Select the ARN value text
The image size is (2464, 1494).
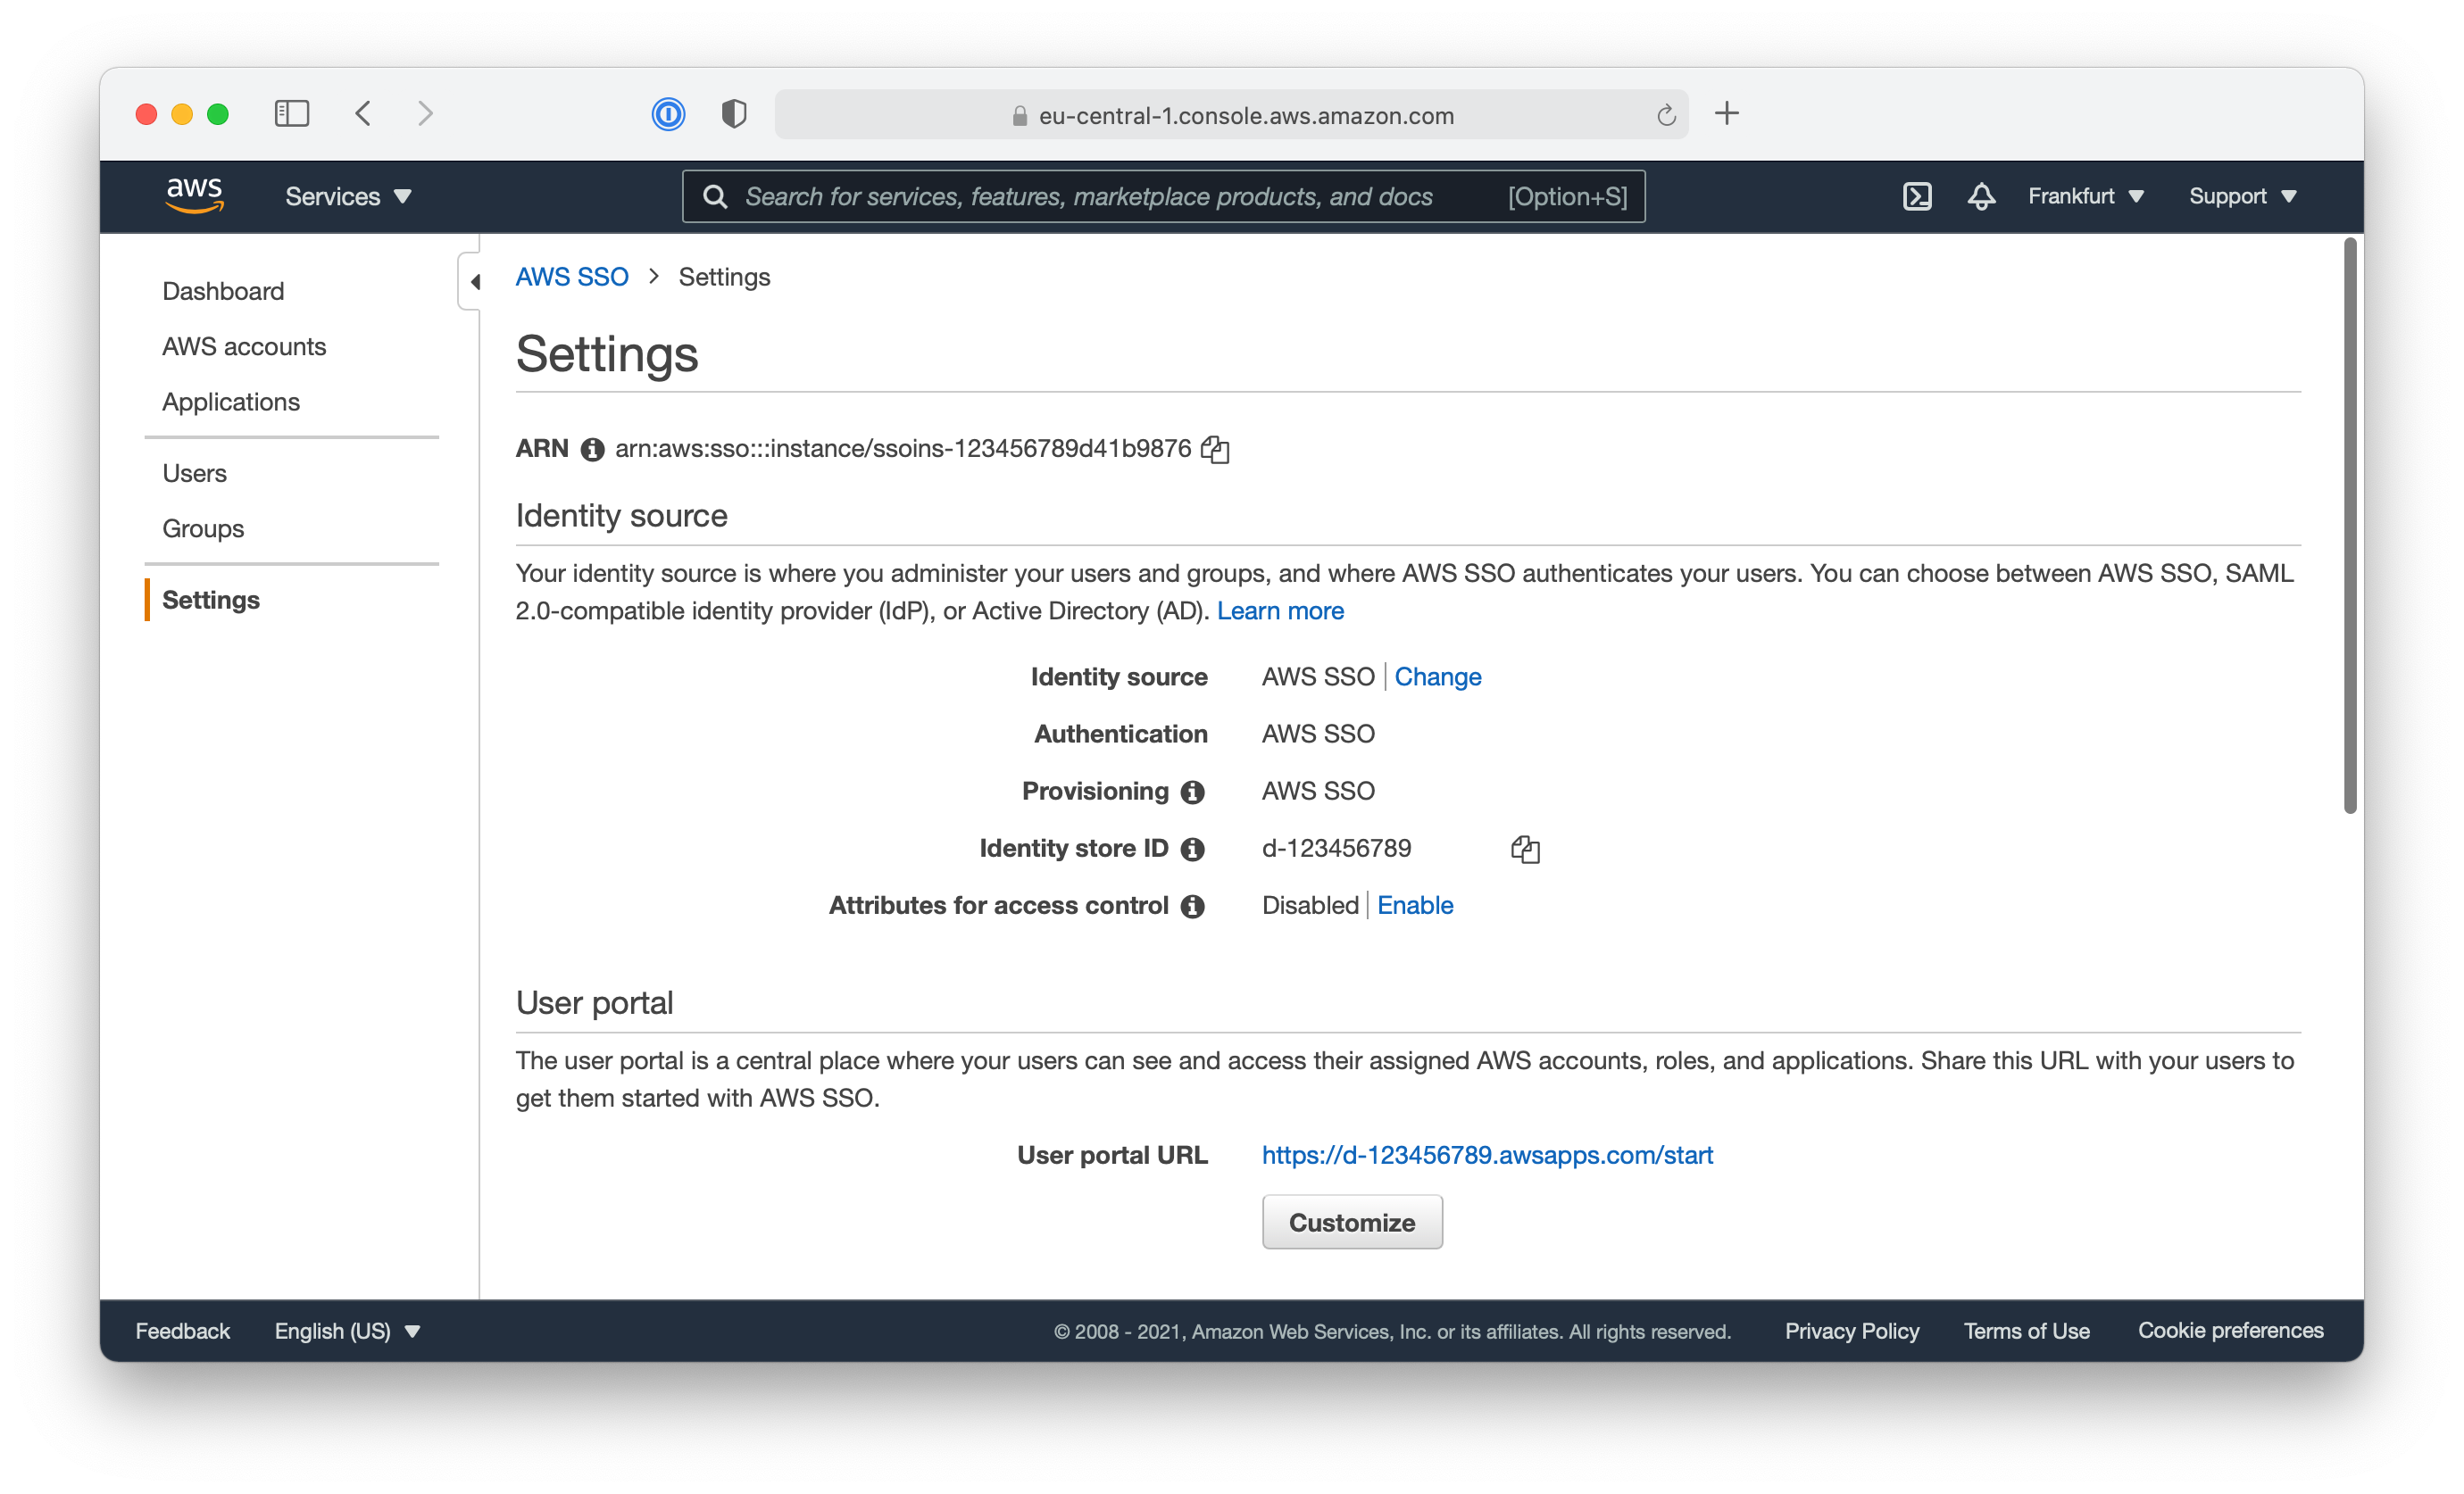point(903,449)
